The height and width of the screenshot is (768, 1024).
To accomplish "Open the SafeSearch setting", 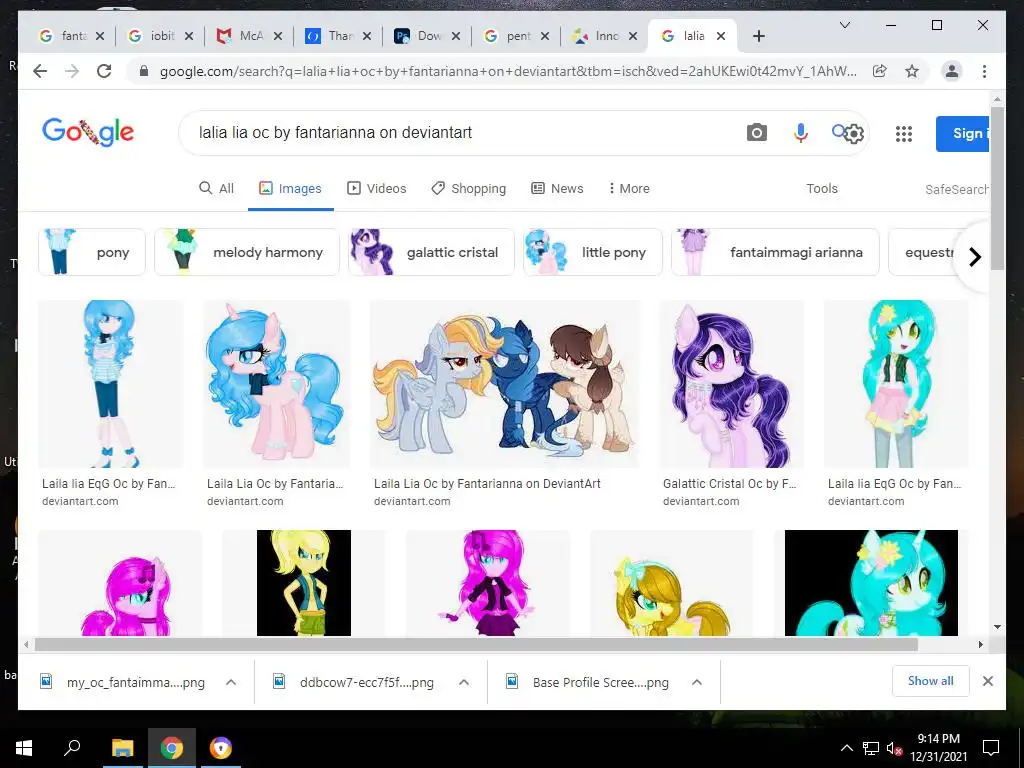I will point(957,189).
